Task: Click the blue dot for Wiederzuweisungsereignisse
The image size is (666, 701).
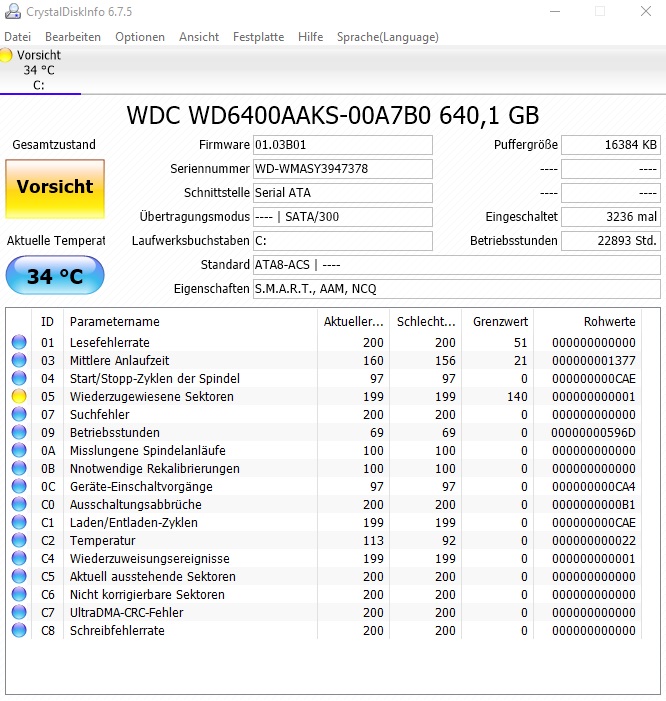Action: click(x=19, y=558)
